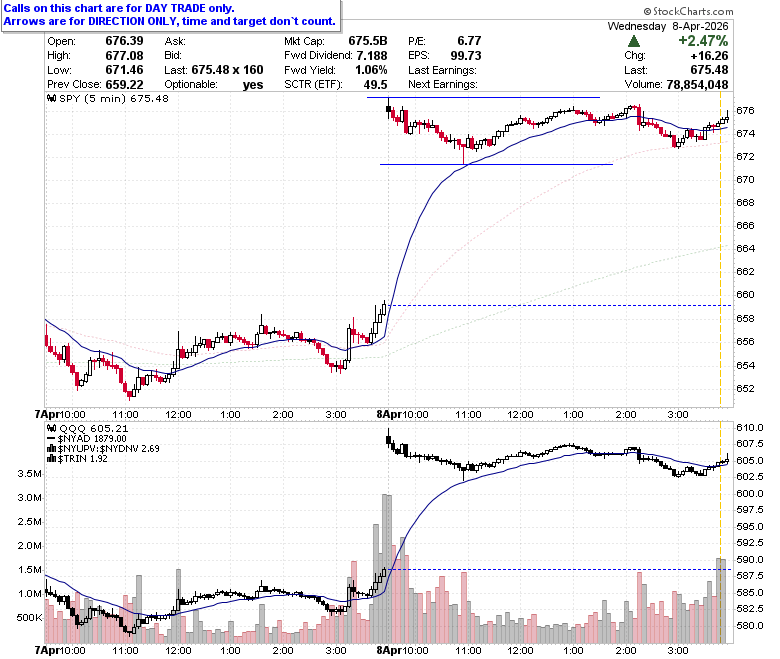The height and width of the screenshot is (659, 780).
Task: Click the QQQ candlestick icon in legend
Action: click(51, 428)
